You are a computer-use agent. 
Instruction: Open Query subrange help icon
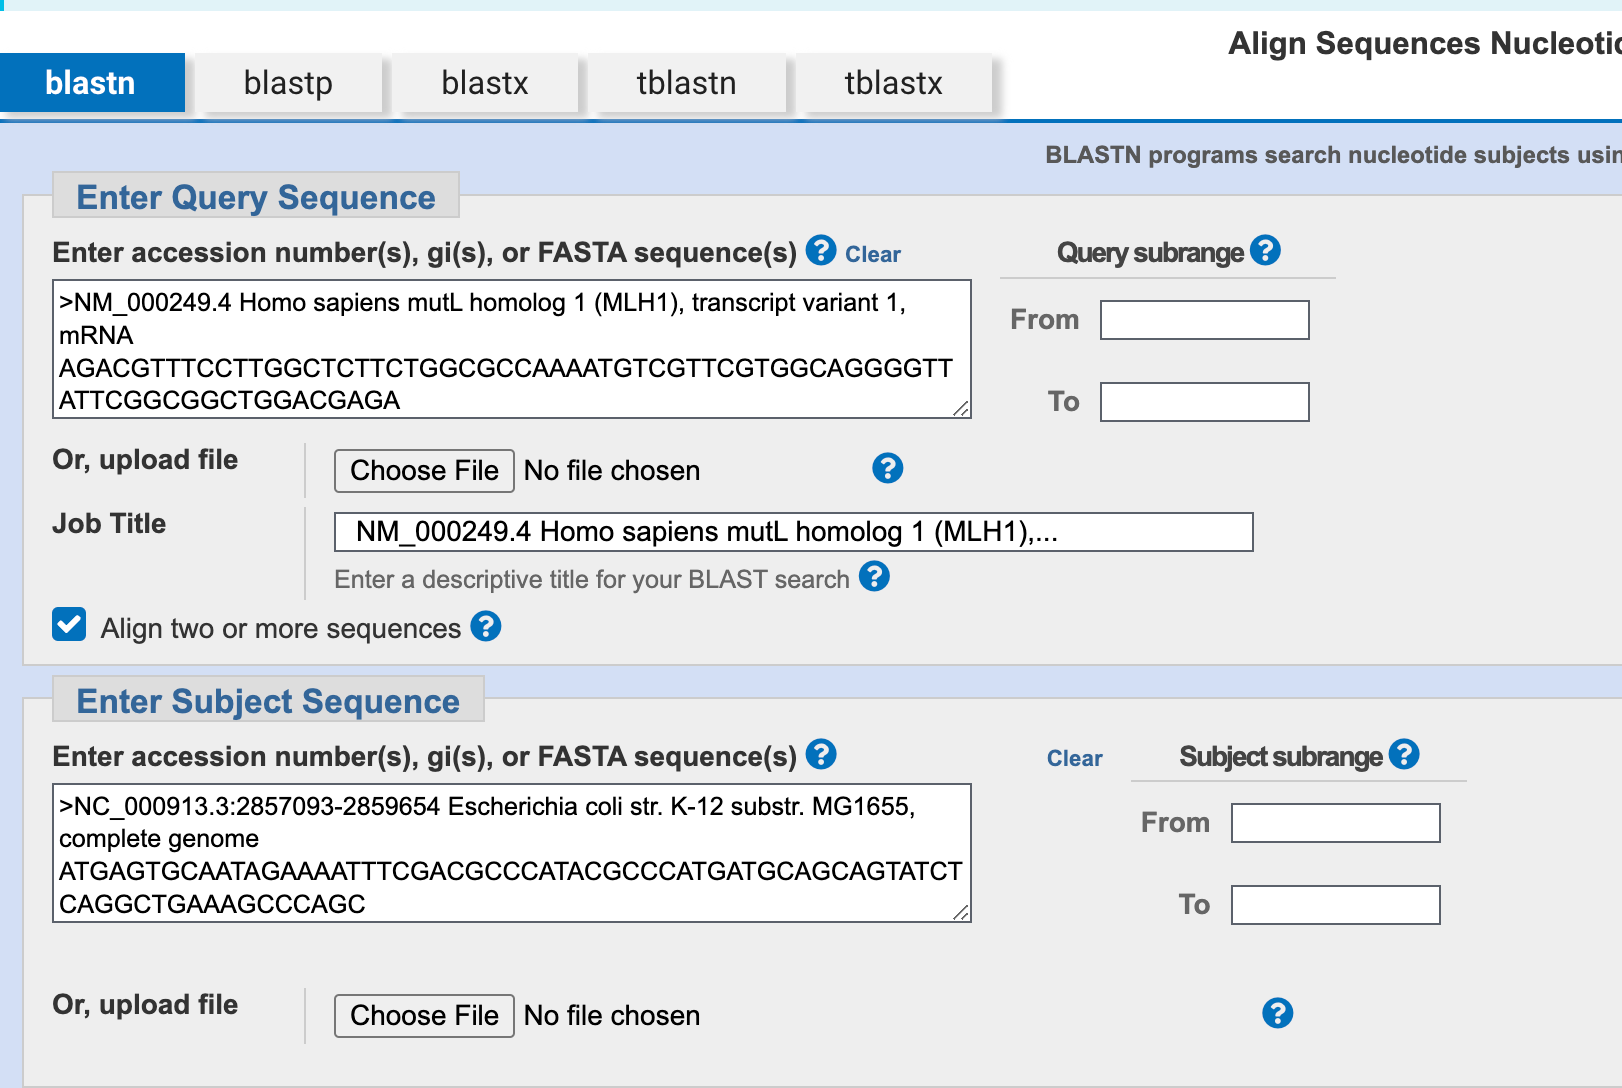pos(1265,250)
